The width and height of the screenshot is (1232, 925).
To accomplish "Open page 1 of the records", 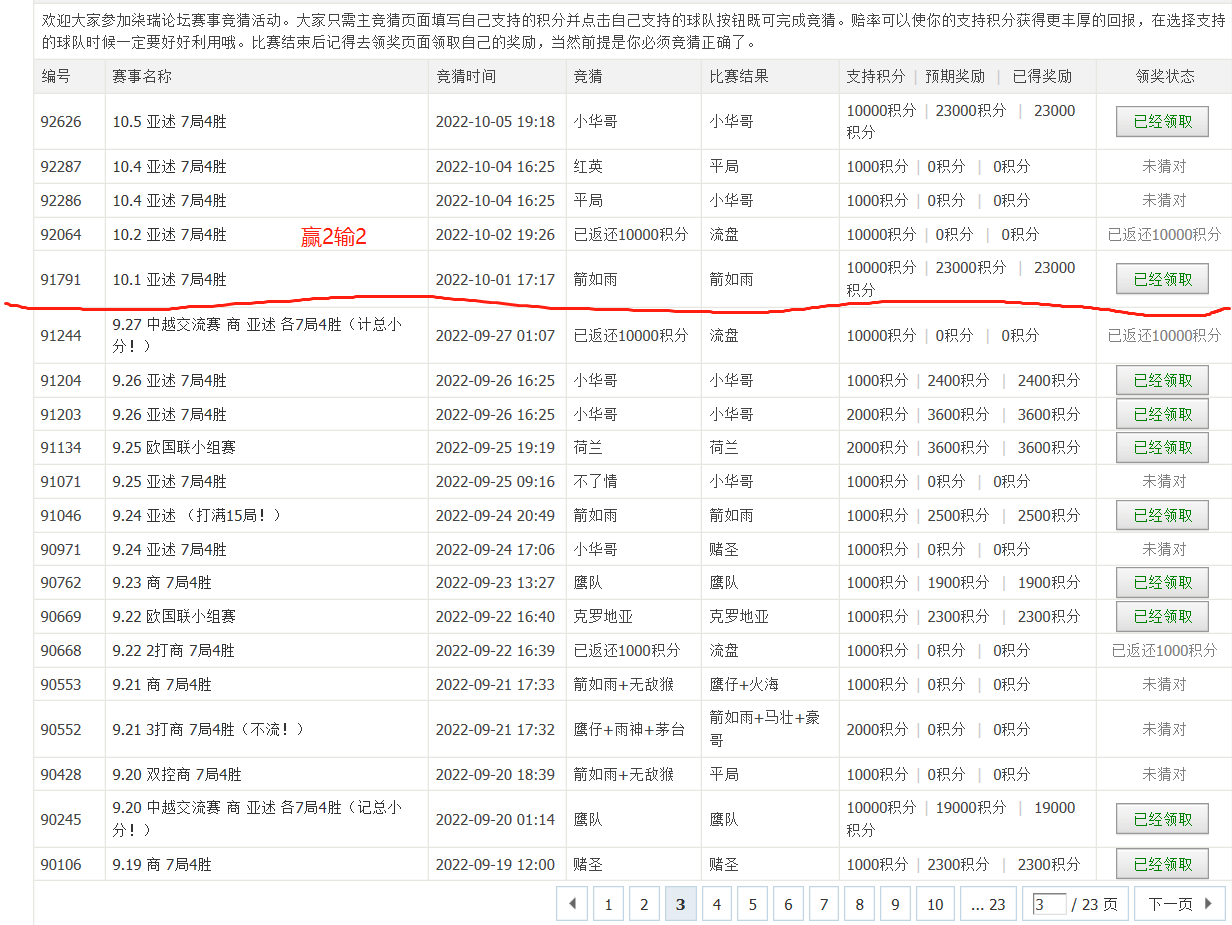I will click(x=608, y=904).
